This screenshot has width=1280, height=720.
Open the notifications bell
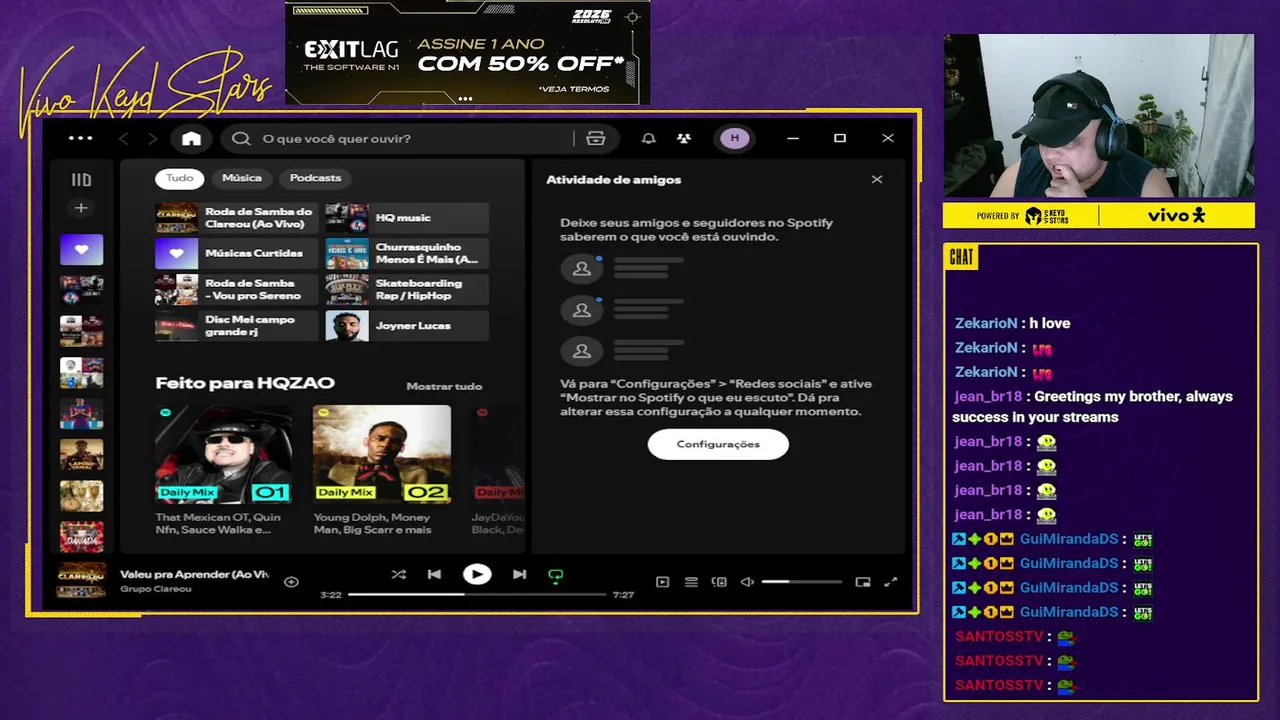click(x=648, y=138)
